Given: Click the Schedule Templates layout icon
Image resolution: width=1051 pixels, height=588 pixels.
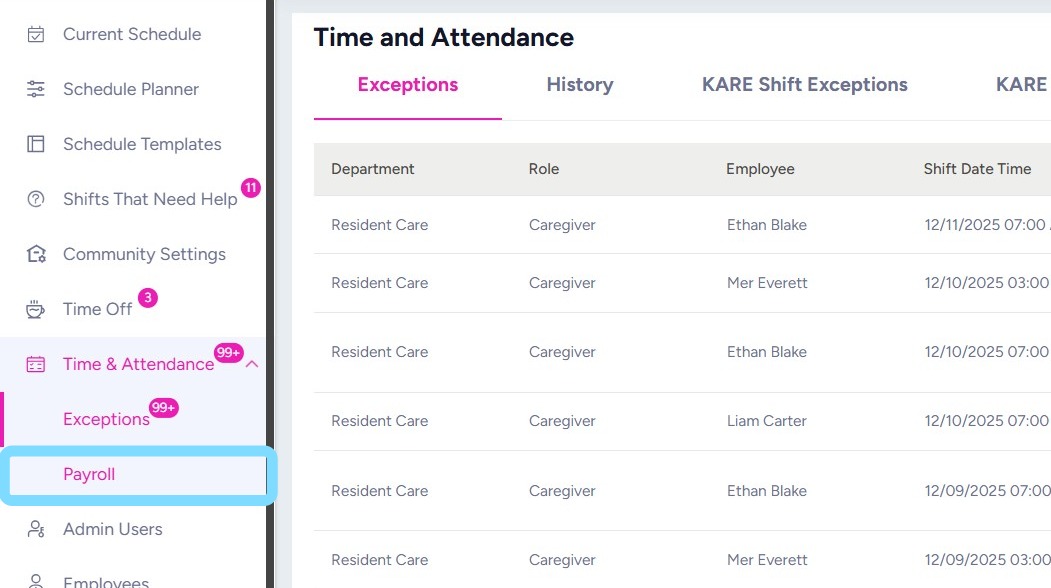Looking at the screenshot, I should [x=36, y=144].
